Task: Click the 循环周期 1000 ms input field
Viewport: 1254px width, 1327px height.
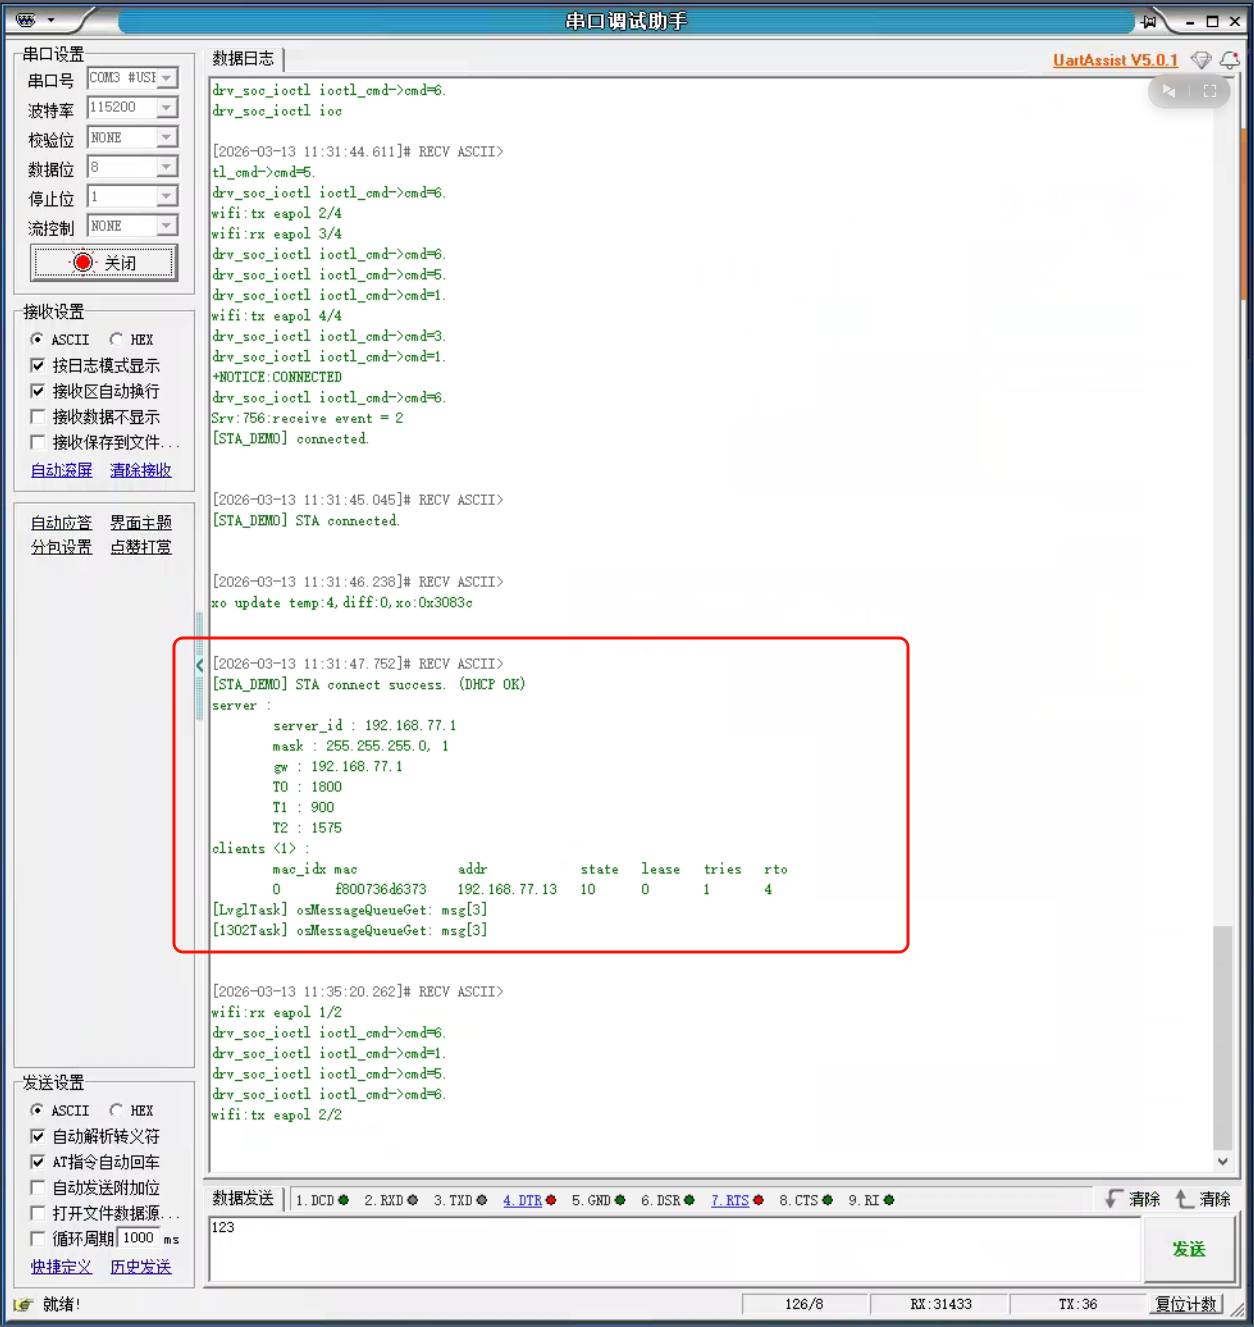Action: (x=139, y=1238)
